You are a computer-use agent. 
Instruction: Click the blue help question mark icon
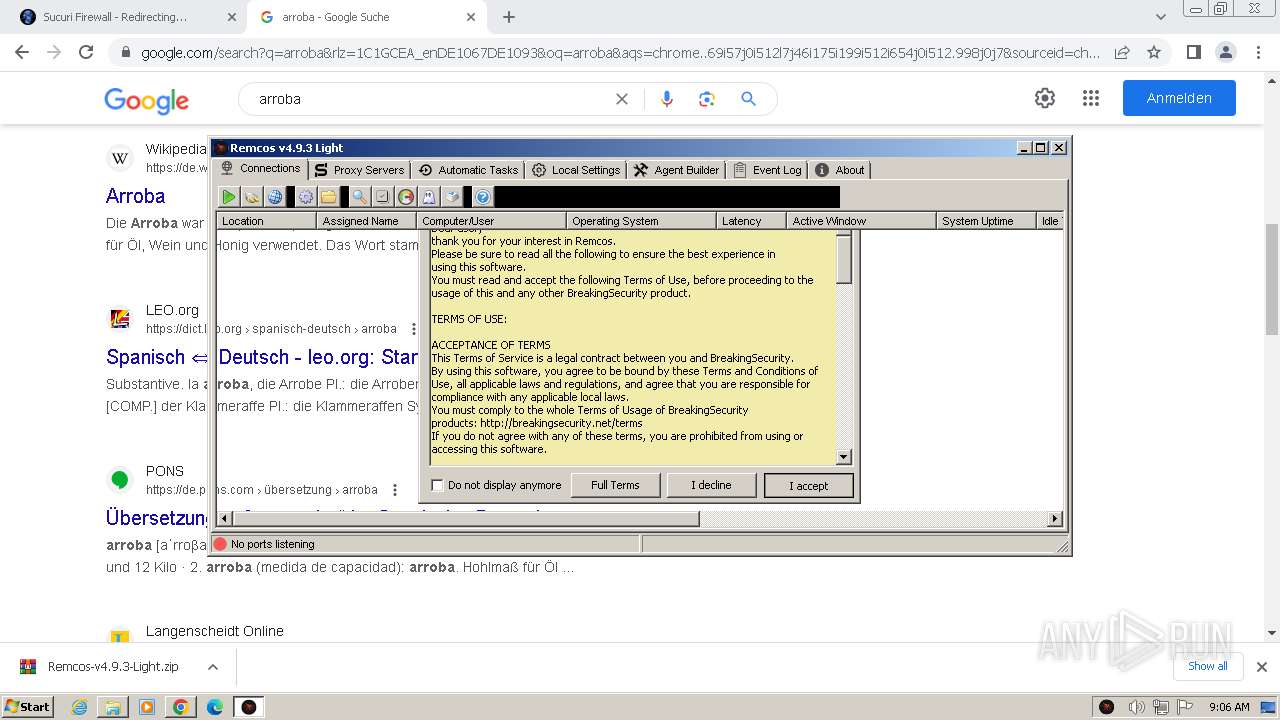pos(483,197)
